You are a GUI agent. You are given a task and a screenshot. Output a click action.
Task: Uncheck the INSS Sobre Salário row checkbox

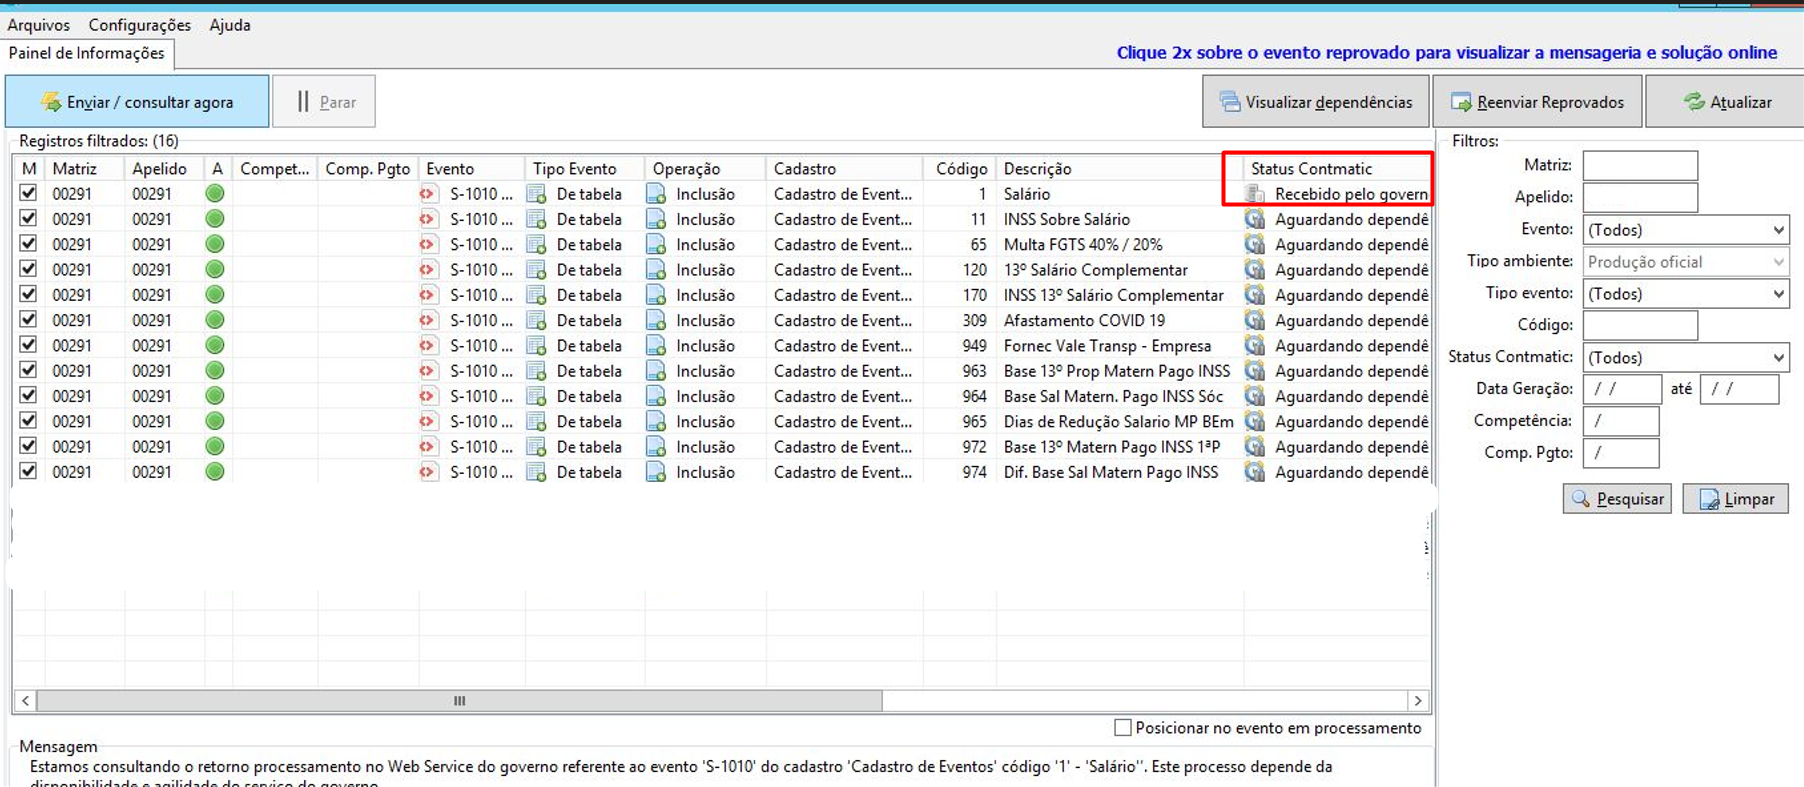click(x=28, y=218)
